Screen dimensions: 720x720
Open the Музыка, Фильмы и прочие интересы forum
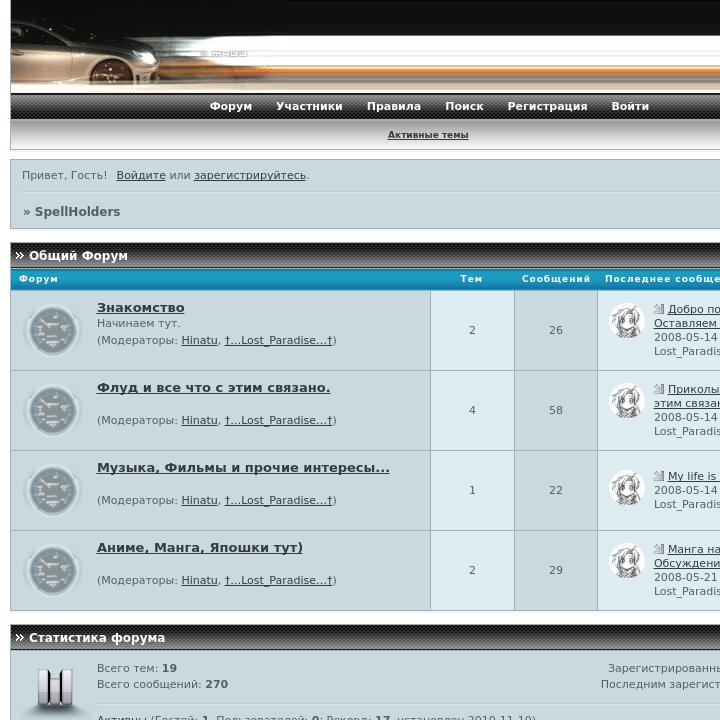(x=243, y=467)
